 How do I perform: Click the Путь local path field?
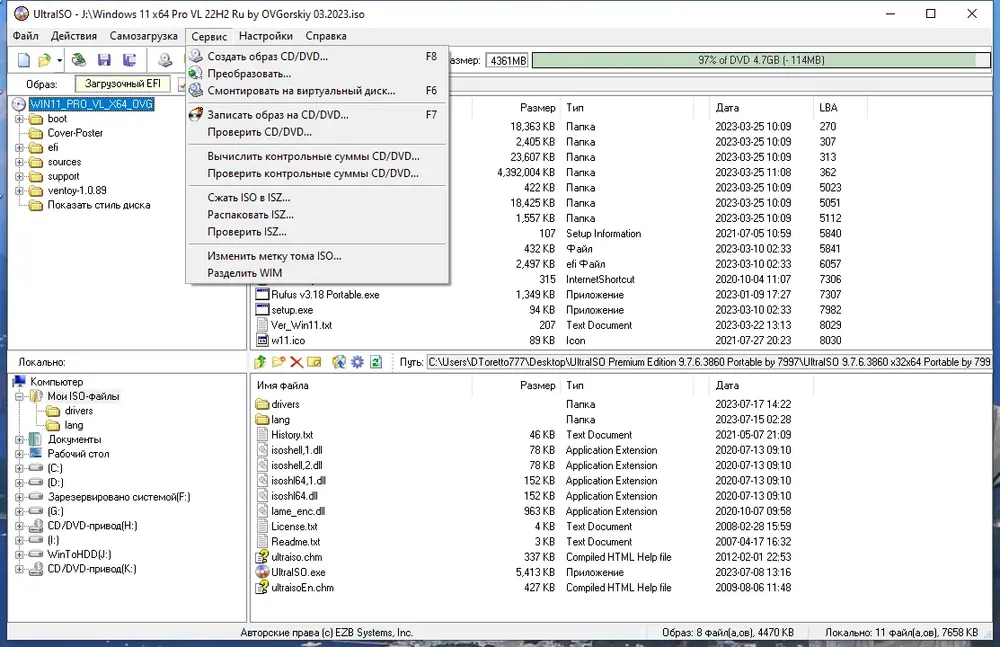709,362
